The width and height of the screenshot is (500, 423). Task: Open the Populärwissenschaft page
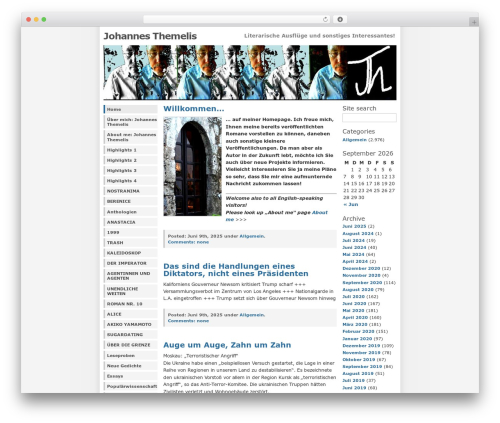coord(131,386)
